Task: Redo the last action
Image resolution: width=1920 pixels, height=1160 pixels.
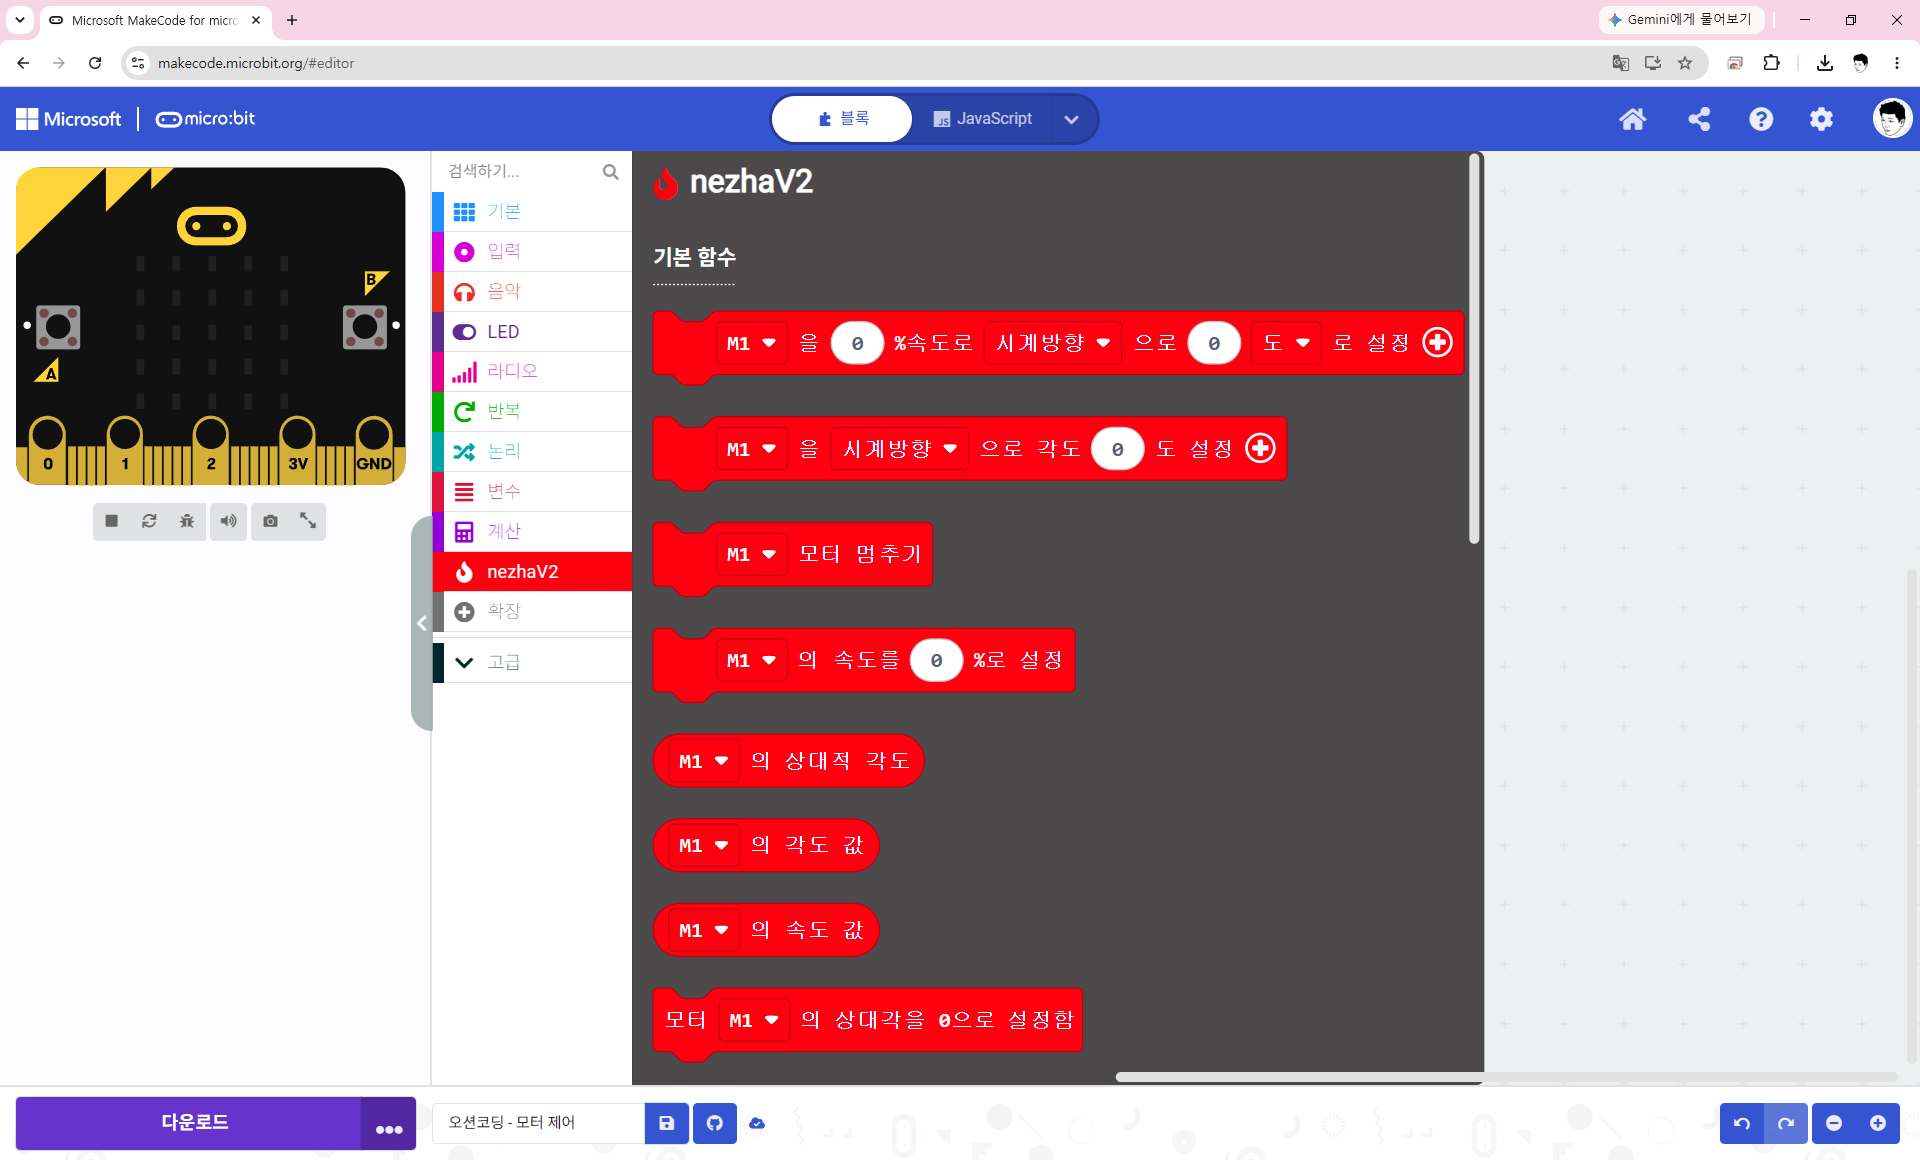Action: pos(1786,1123)
